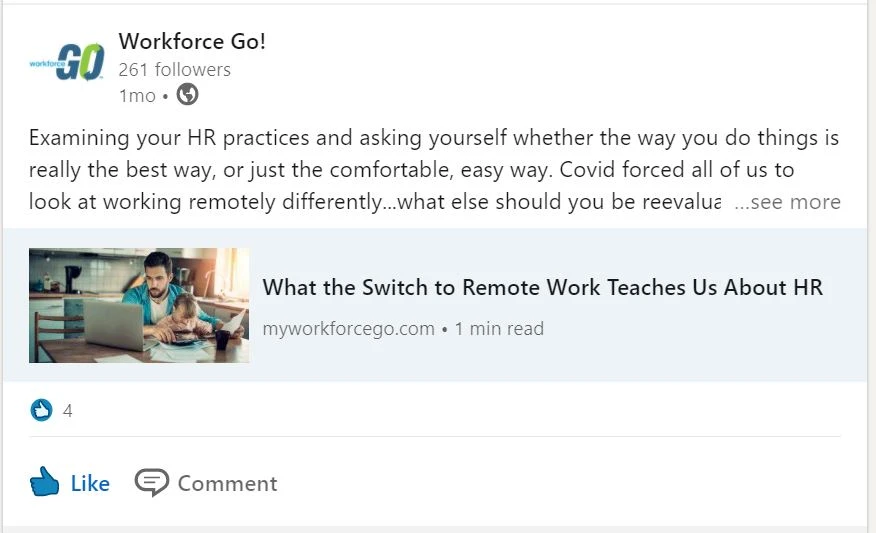Open the Workforce Go! company name link

(x=192, y=42)
